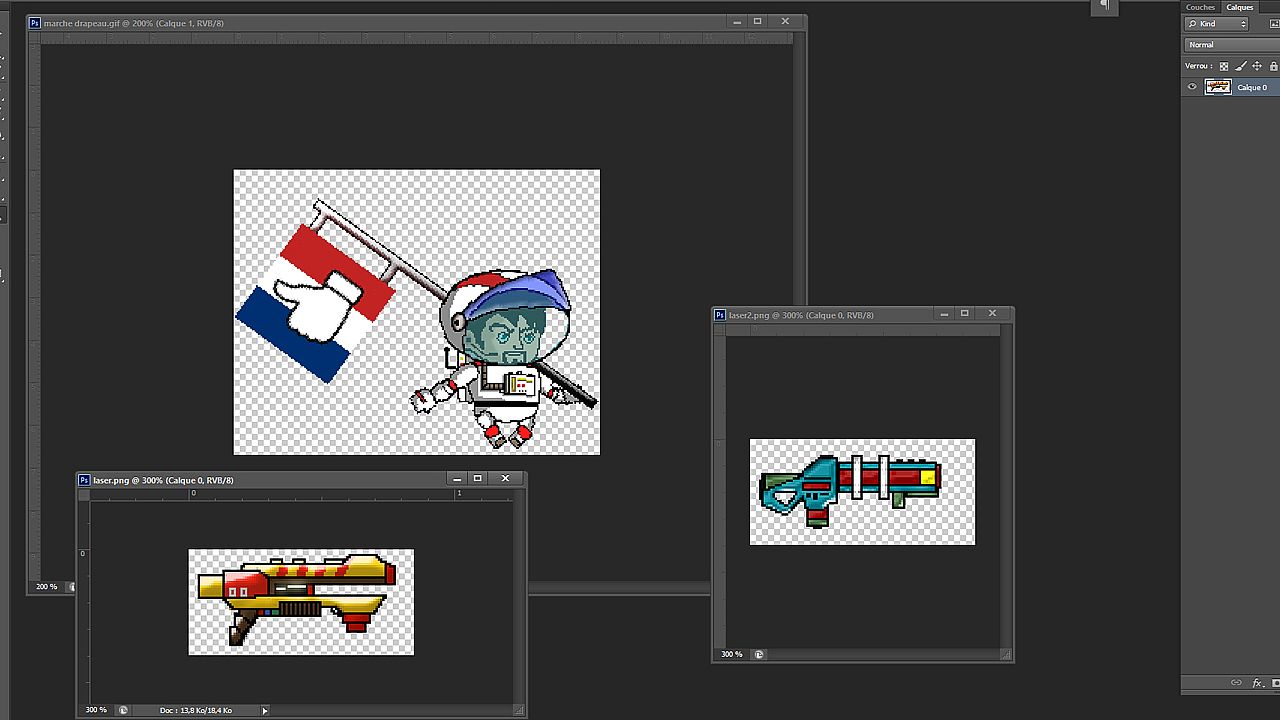The image size is (1280, 720).
Task: Toggle lock image pixels brush icon
Action: coord(1241,66)
